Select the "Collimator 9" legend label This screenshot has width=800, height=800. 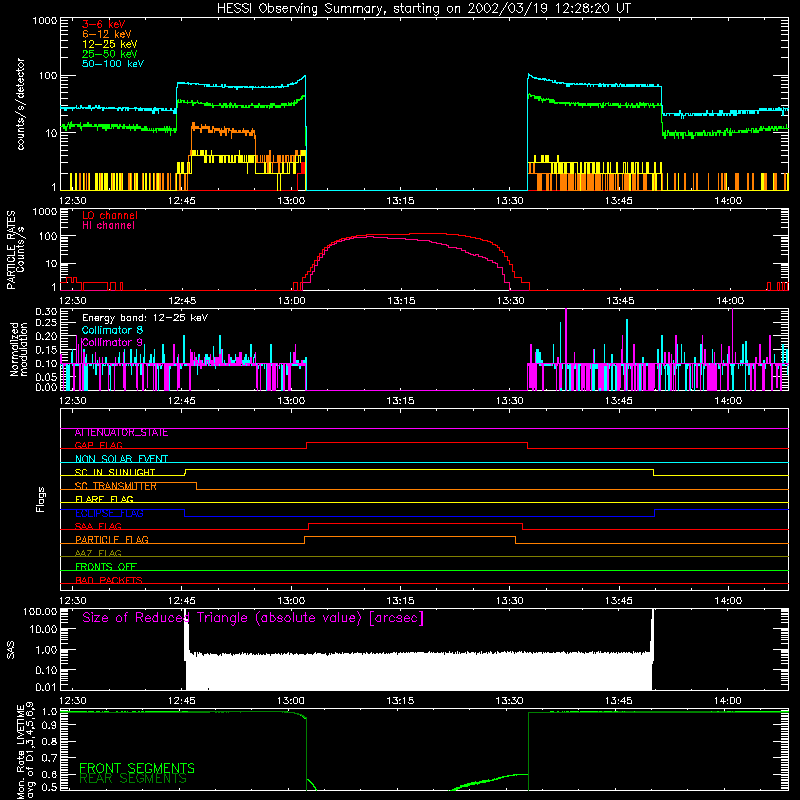coord(112,342)
